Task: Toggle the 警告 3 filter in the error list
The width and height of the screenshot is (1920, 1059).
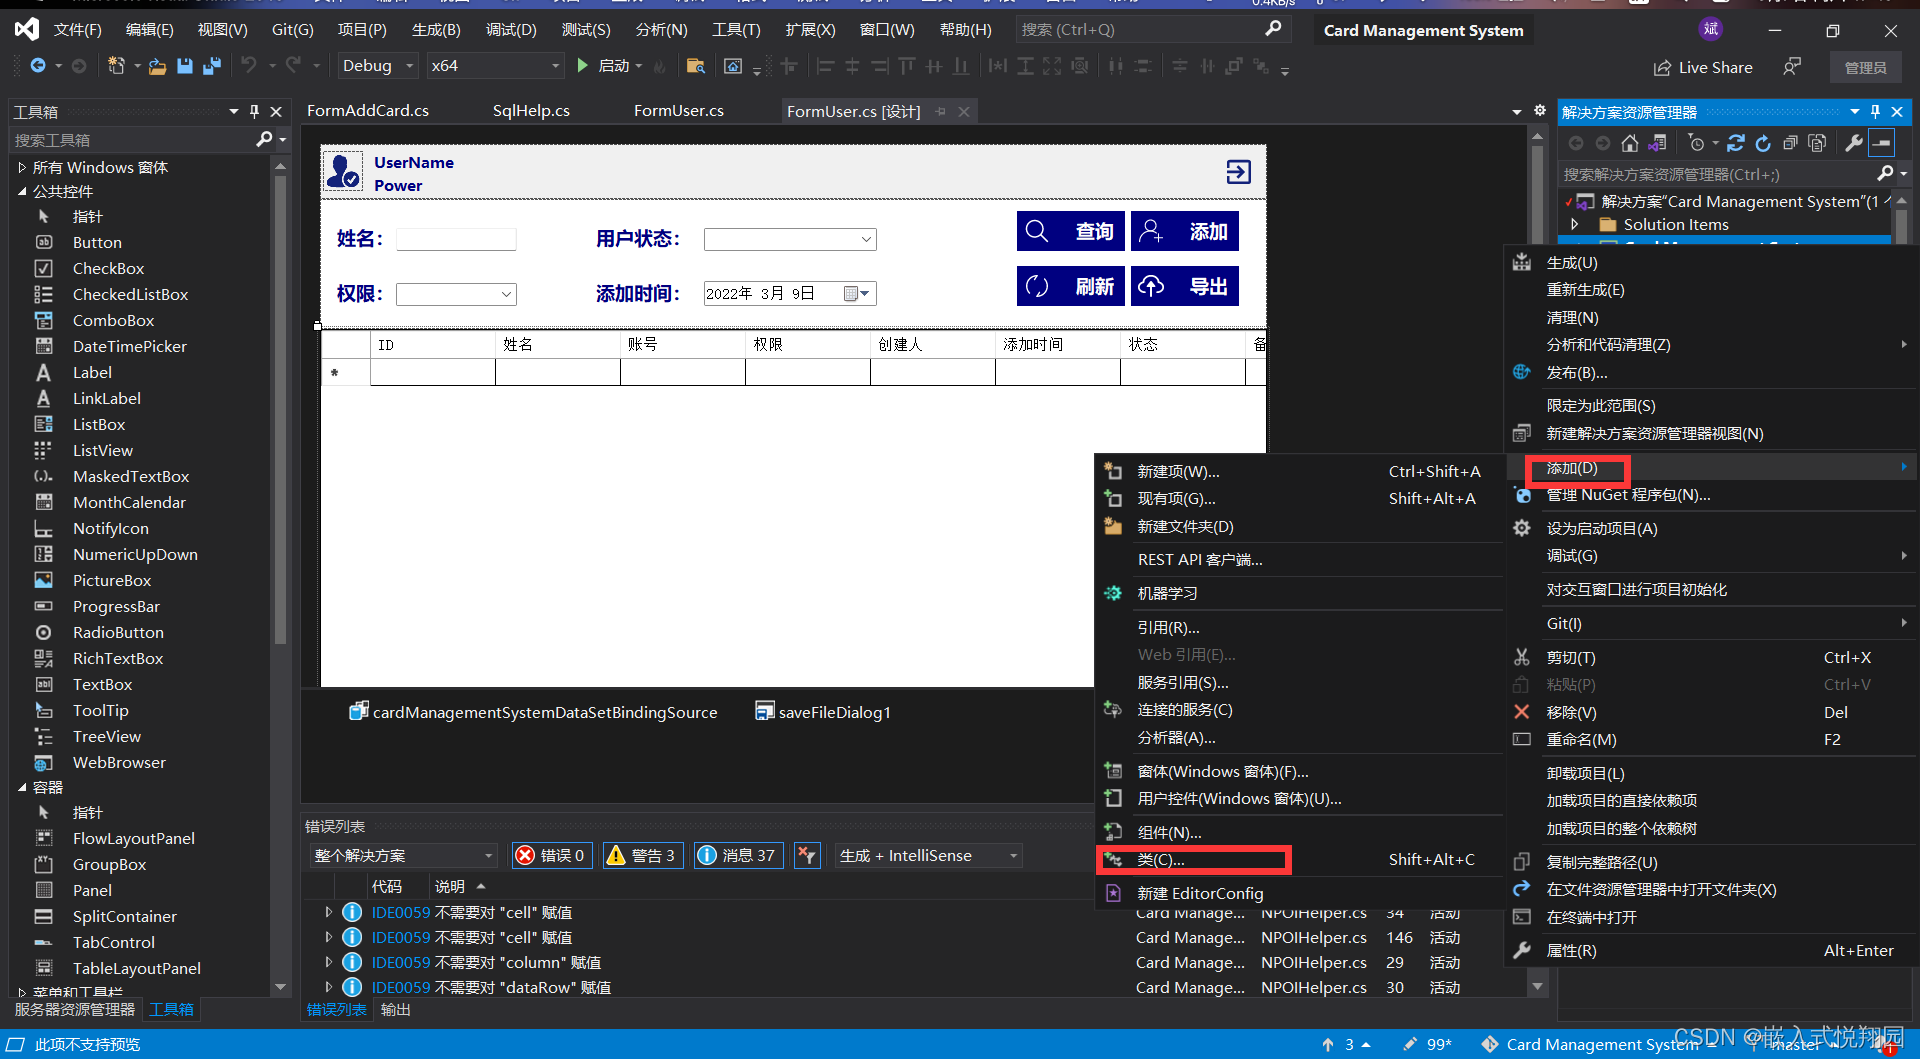Action: (642, 855)
